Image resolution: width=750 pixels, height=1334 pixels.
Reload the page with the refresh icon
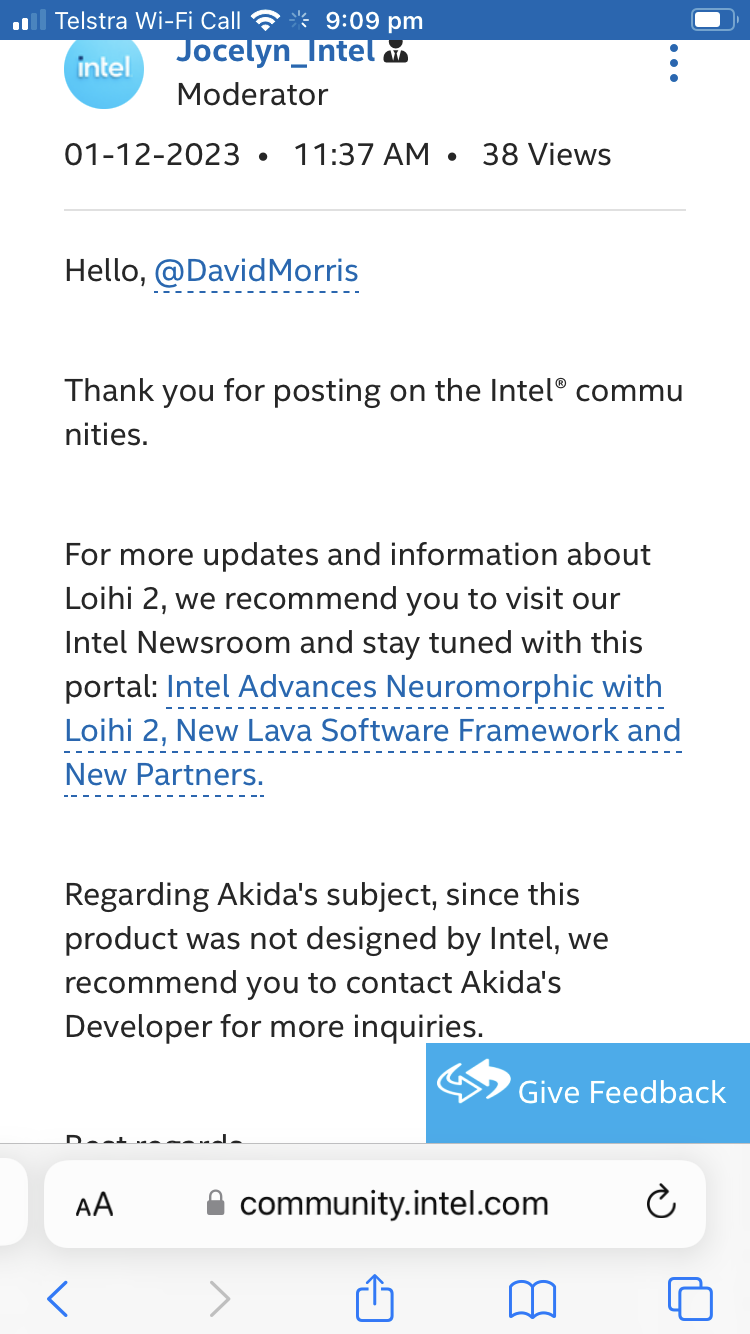click(x=661, y=1203)
